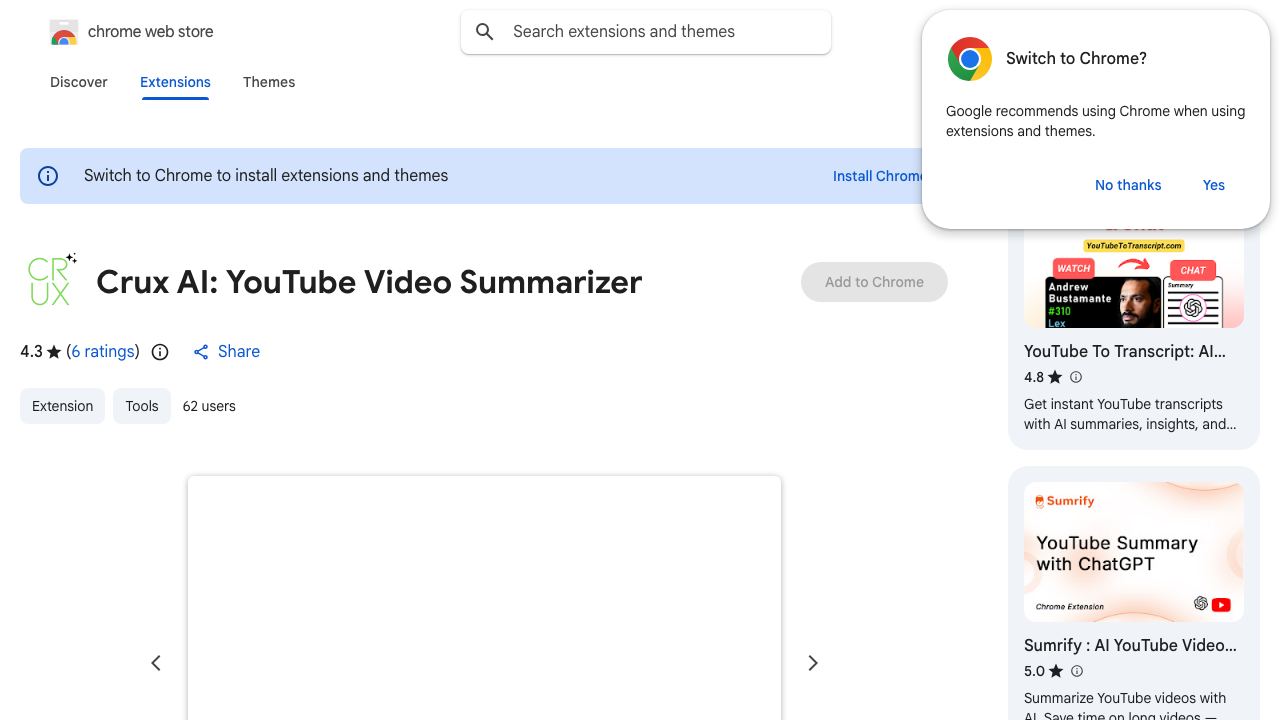Click info icon beside the 5.0 rating
Image resolution: width=1280 pixels, height=720 pixels.
(x=1077, y=671)
